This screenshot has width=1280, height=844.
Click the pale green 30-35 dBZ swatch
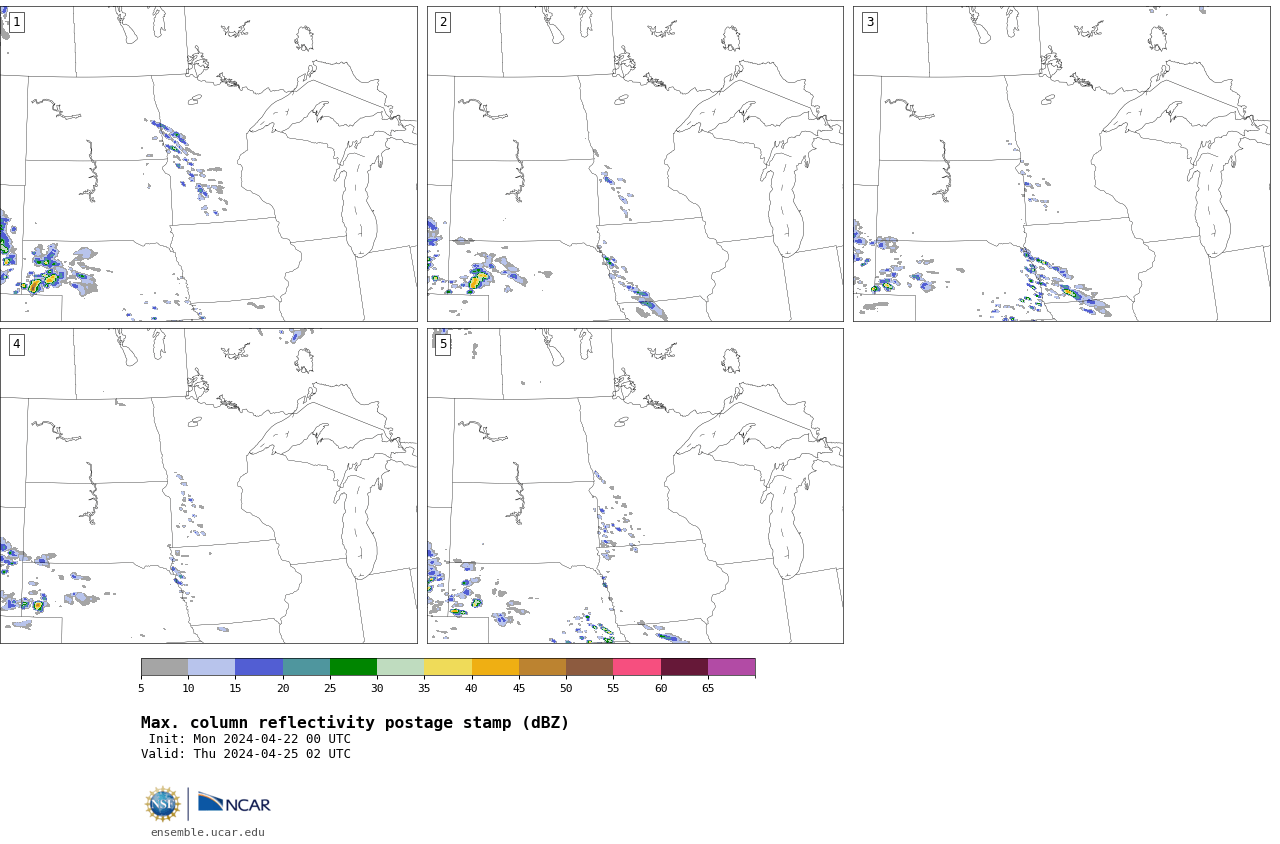[400, 667]
